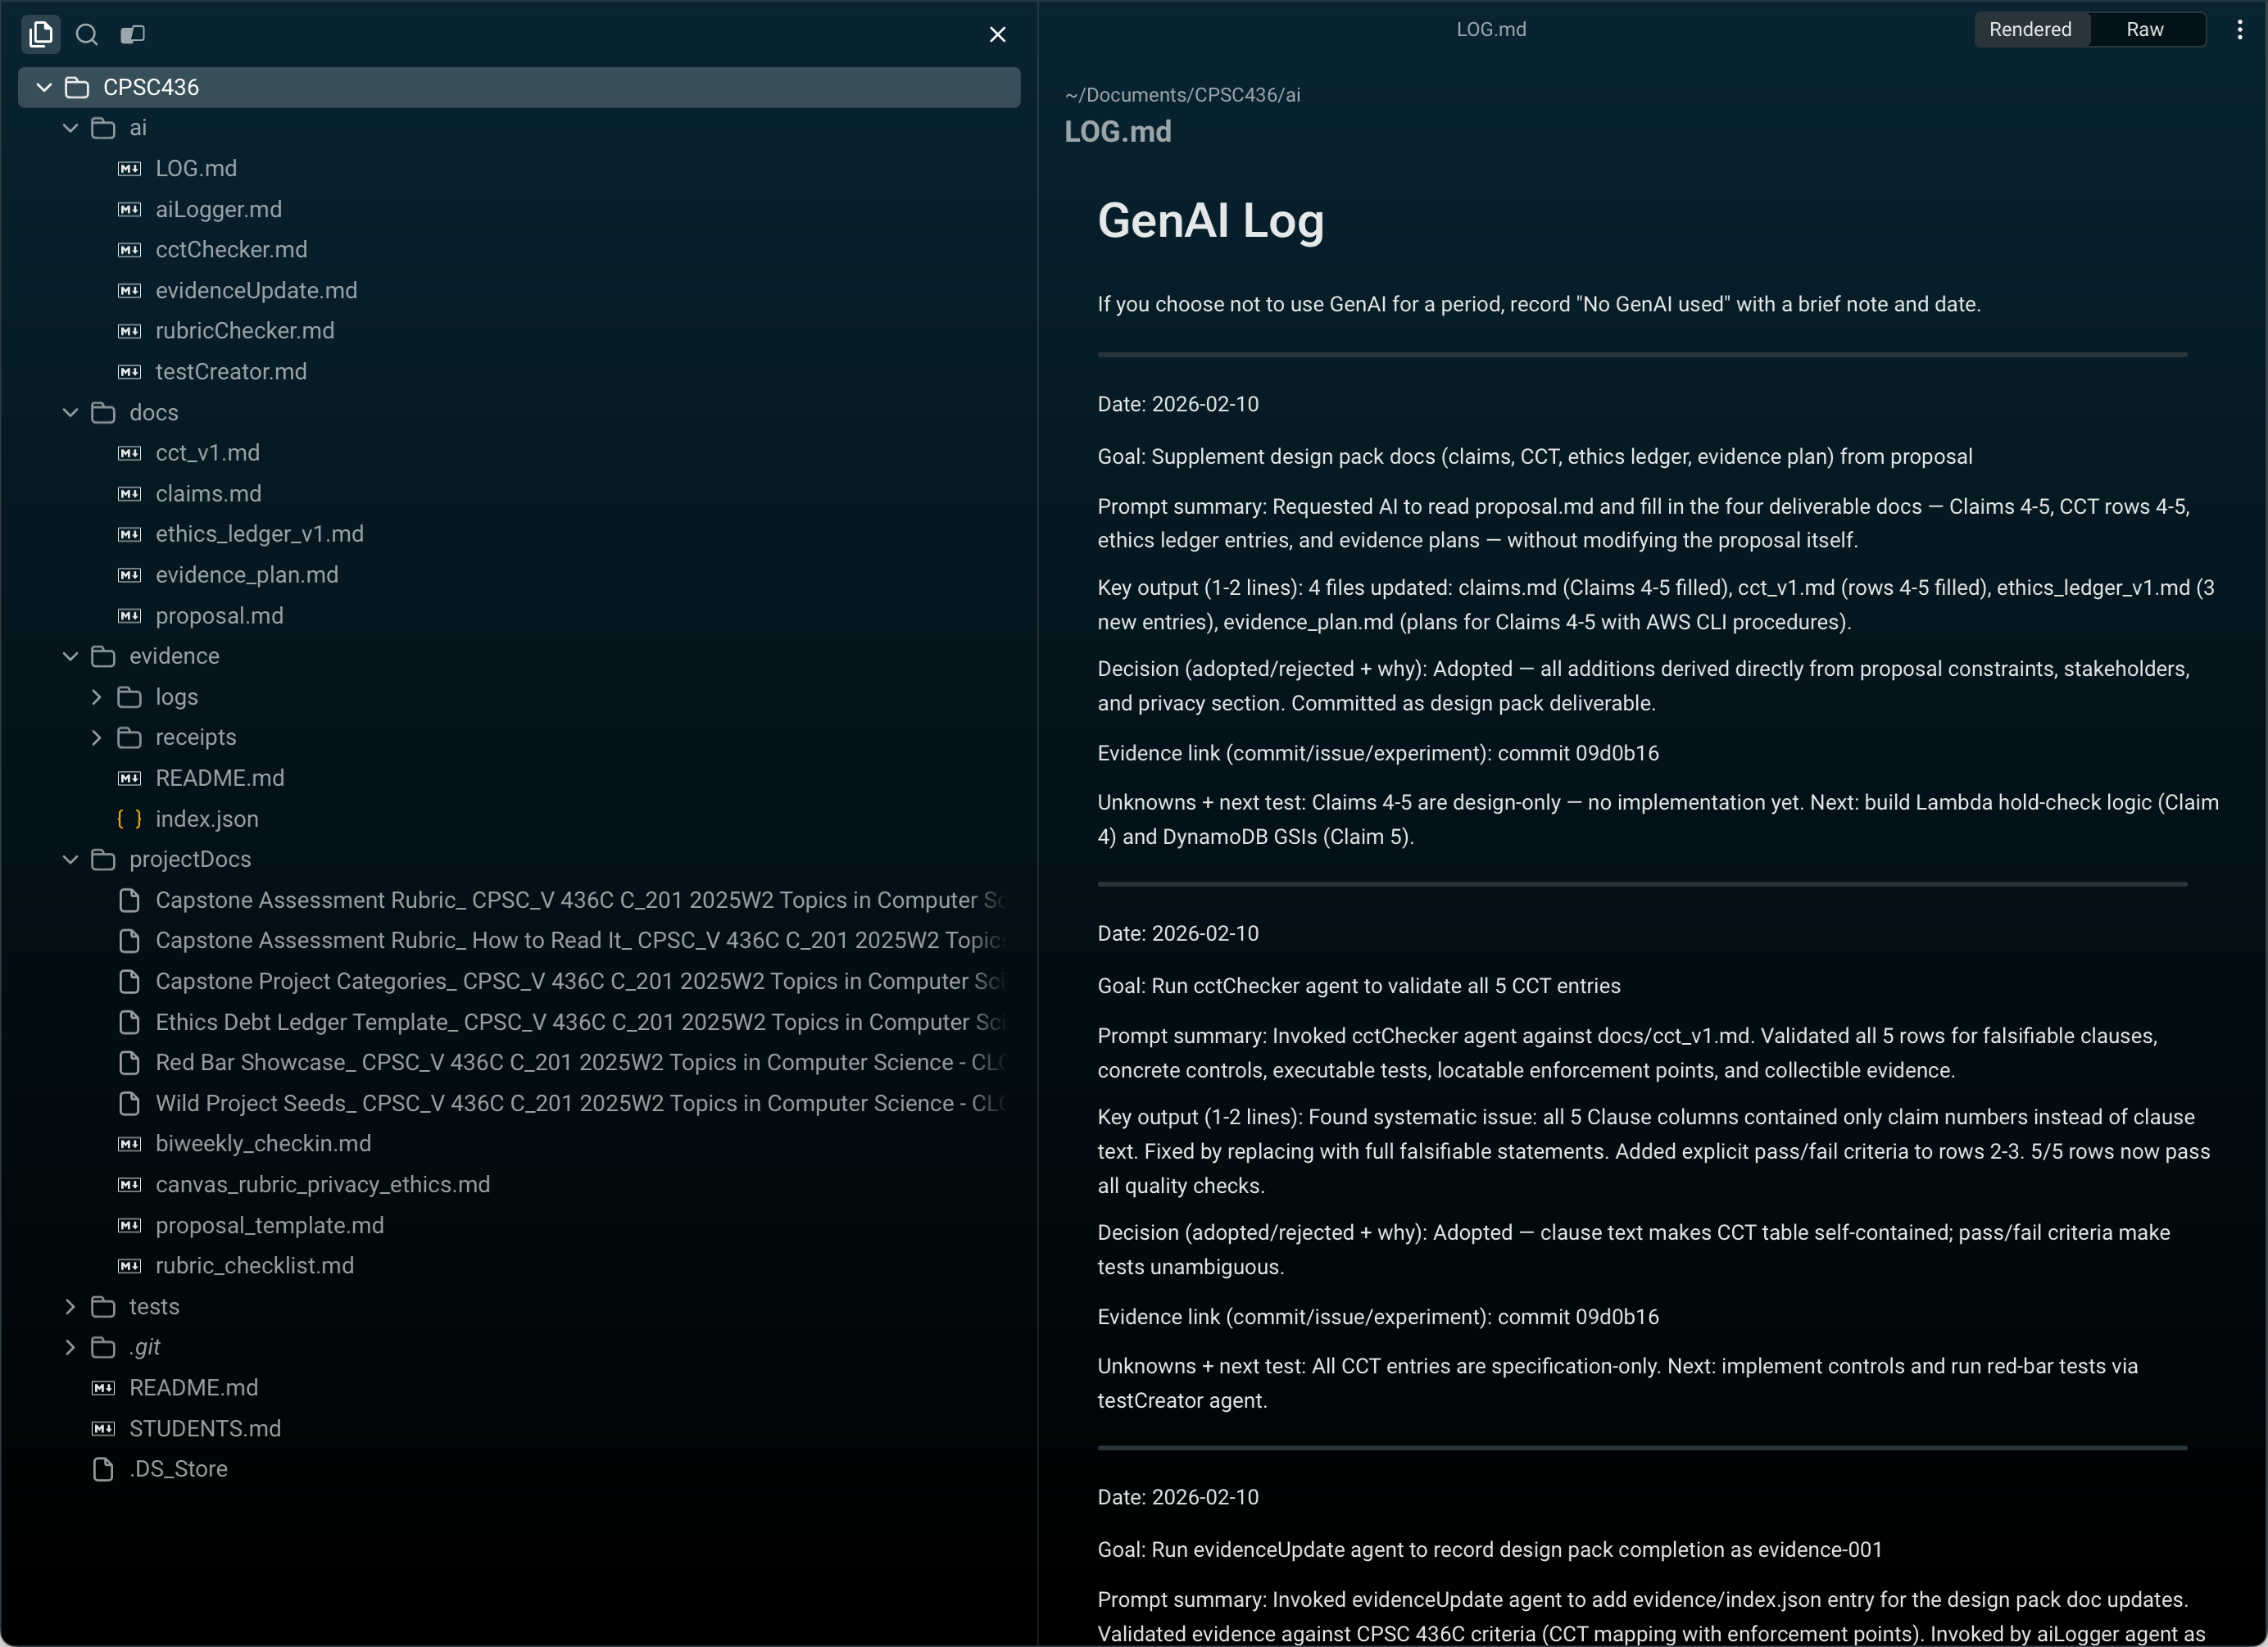This screenshot has width=2268, height=1647.
Task: Click the search icon in sidebar header
Action: coord(86,33)
